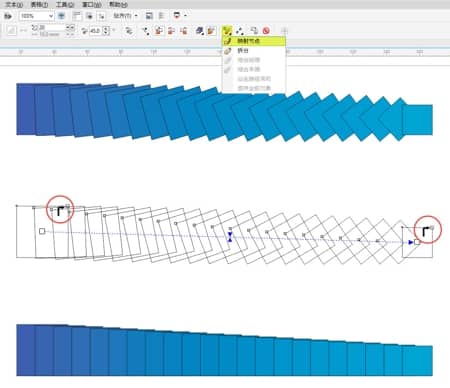Select the Clockwise Blend icon
450x388 pixels.
click(171, 31)
